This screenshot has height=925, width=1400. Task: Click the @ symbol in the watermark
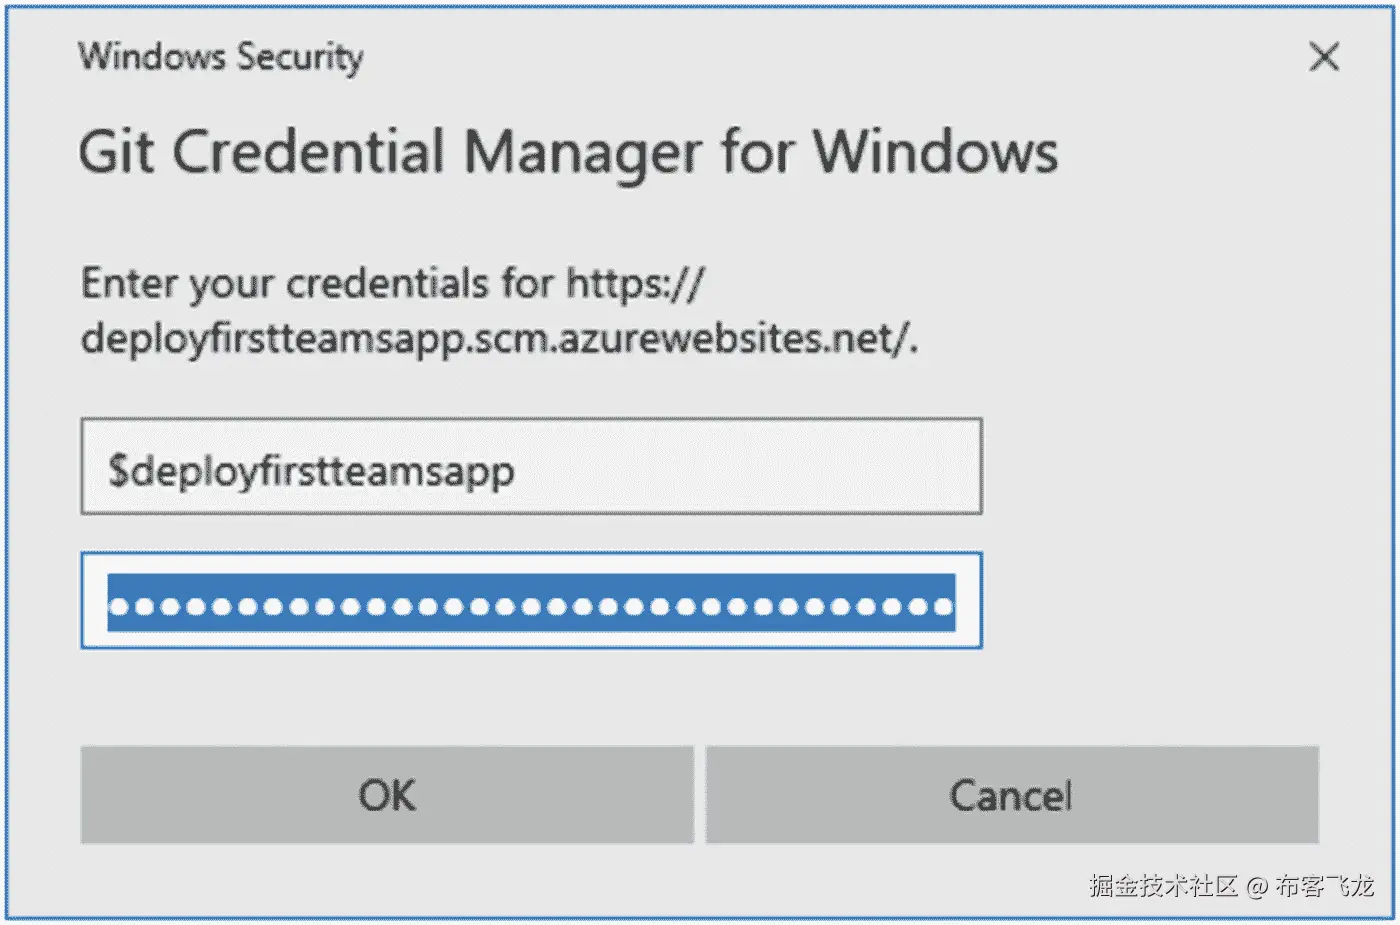pyautogui.click(x=1257, y=886)
